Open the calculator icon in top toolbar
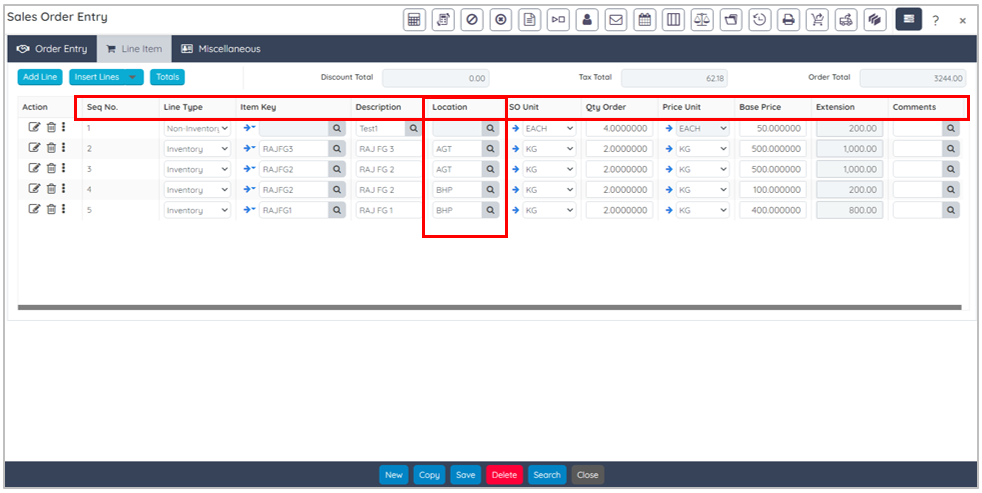Image resolution: width=982 pixels, height=493 pixels. (414, 19)
